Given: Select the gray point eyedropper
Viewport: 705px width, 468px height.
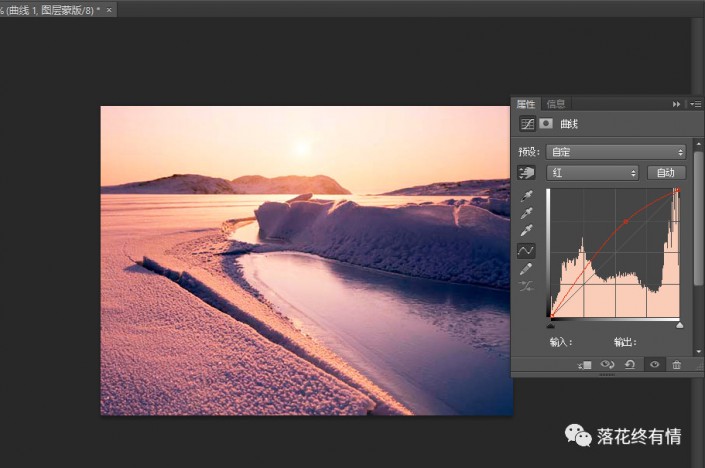Looking at the screenshot, I should pos(527,213).
